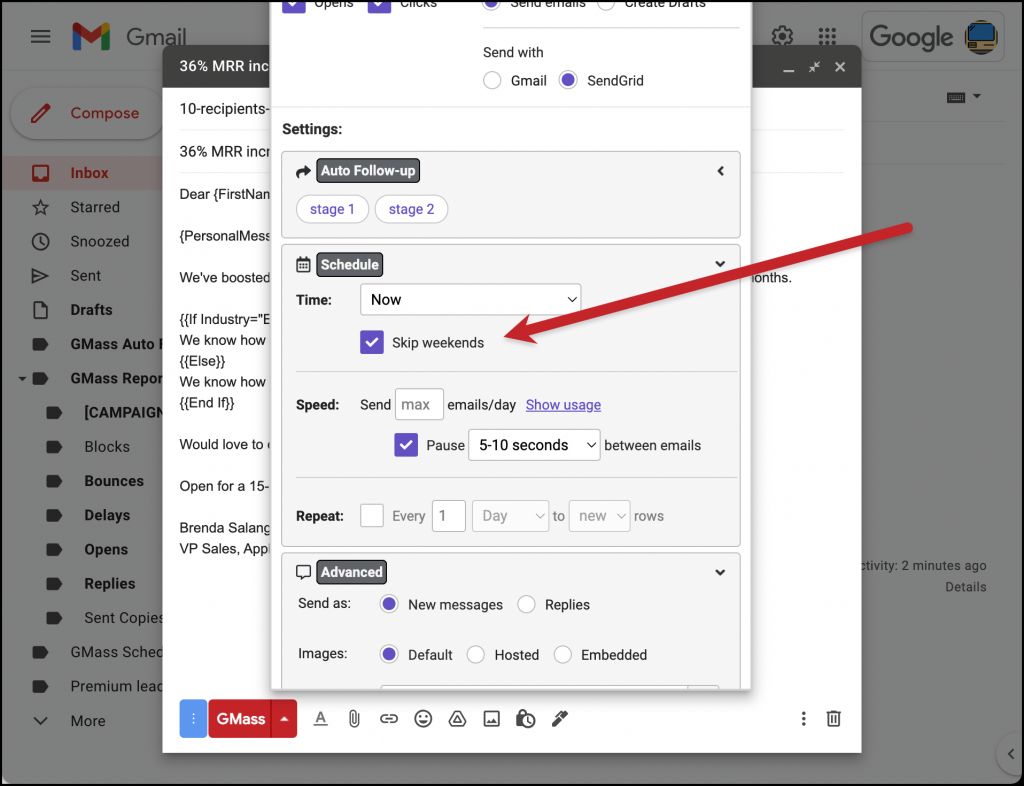Click the max emails/day input field
The image size is (1024, 786).
pyautogui.click(x=419, y=404)
